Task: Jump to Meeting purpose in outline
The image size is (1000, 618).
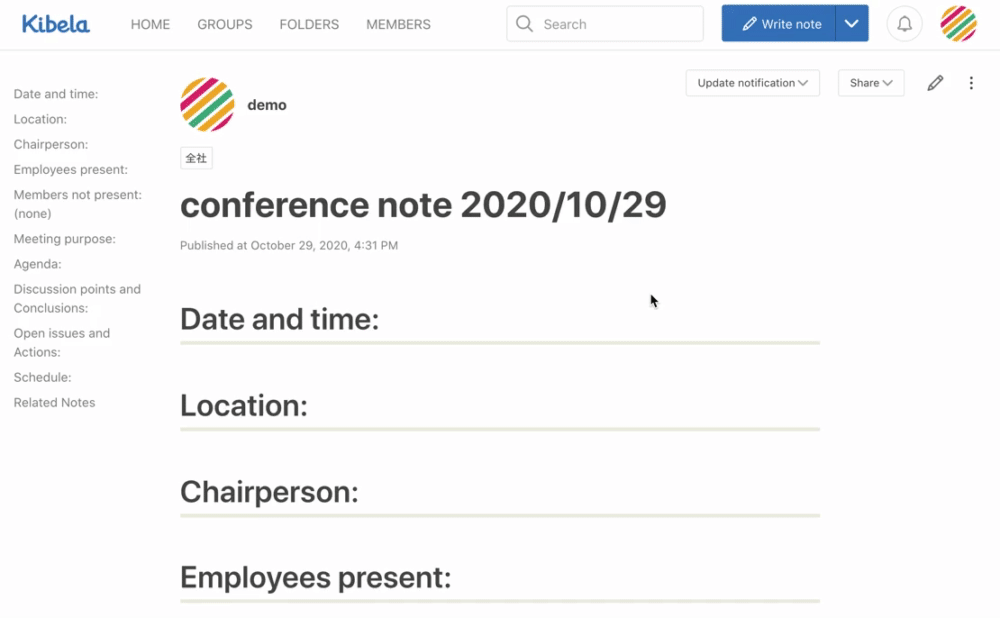Action: (x=65, y=239)
